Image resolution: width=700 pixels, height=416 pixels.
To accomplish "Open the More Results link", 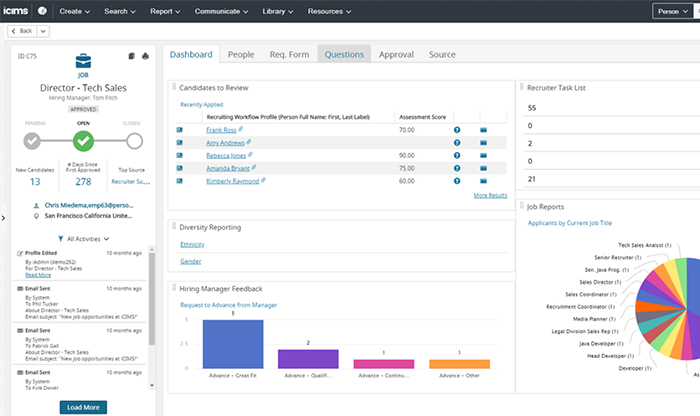I will pos(490,195).
